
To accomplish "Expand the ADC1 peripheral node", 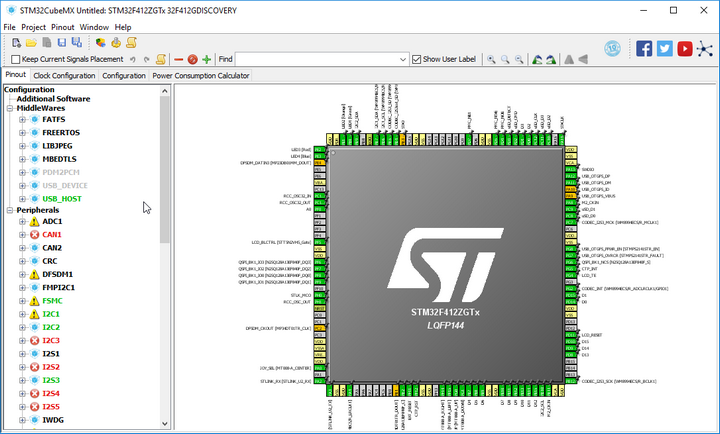I will click(22, 221).
